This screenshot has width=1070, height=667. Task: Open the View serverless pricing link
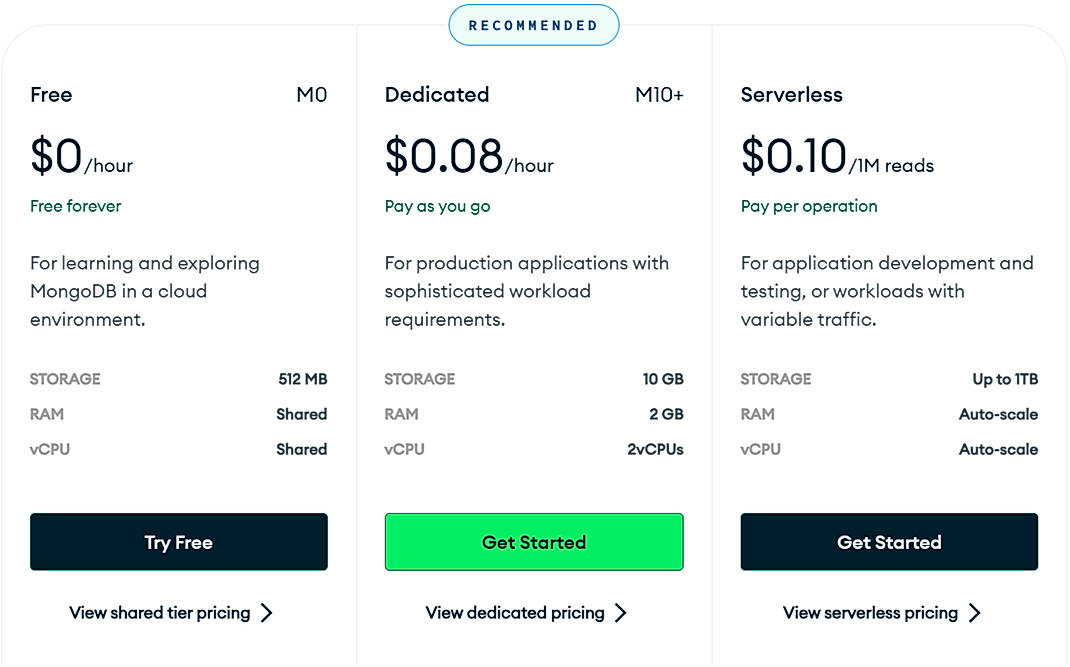point(870,613)
